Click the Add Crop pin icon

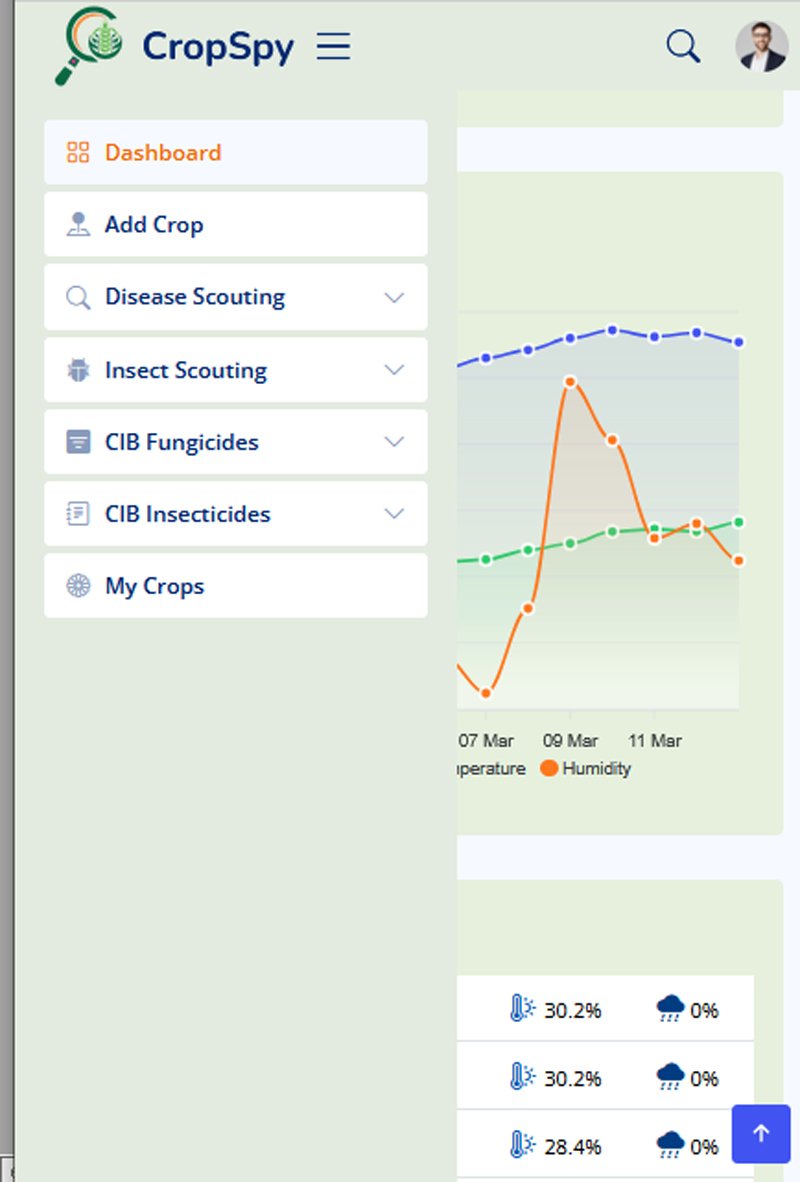click(x=78, y=224)
